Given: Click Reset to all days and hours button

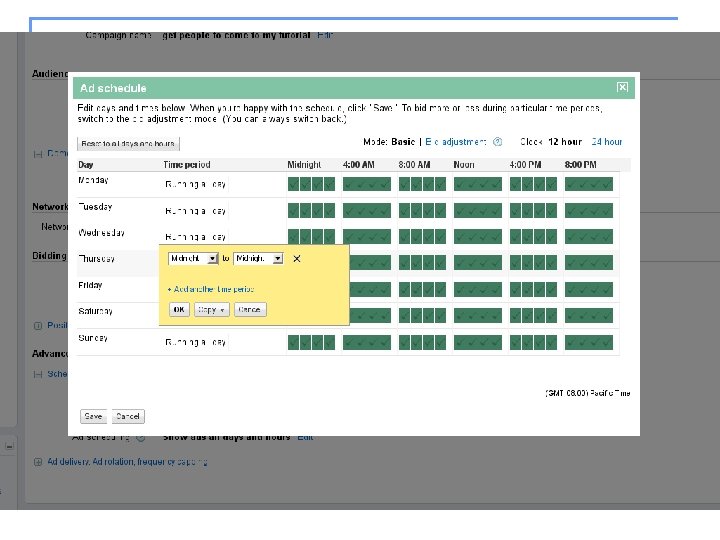Looking at the screenshot, I should pos(128,144).
